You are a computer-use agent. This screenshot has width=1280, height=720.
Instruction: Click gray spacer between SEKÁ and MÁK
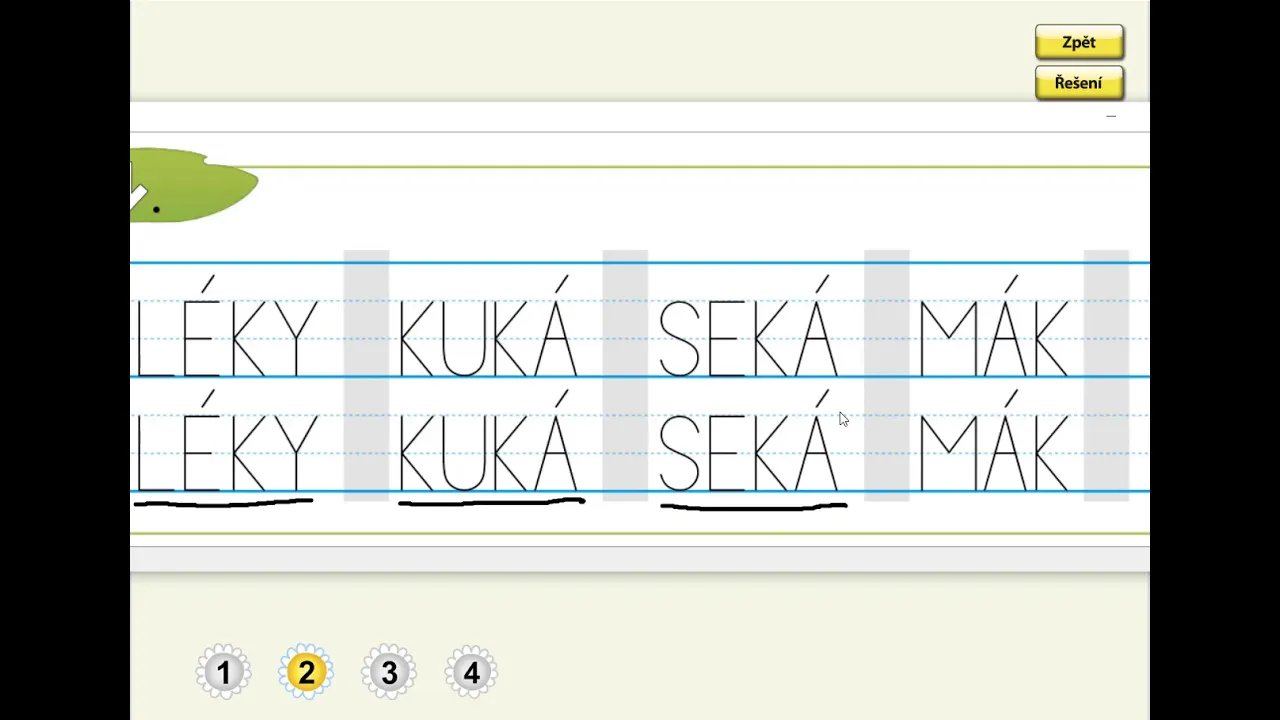(x=887, y=375)
